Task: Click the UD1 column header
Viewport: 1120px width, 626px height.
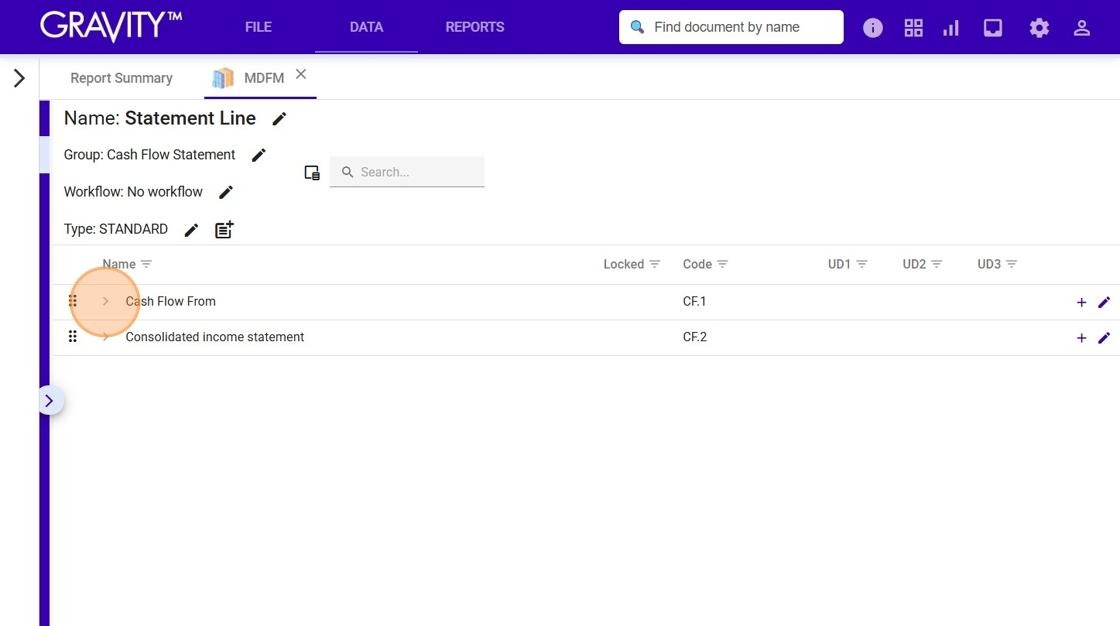Action: pos(839,264)
